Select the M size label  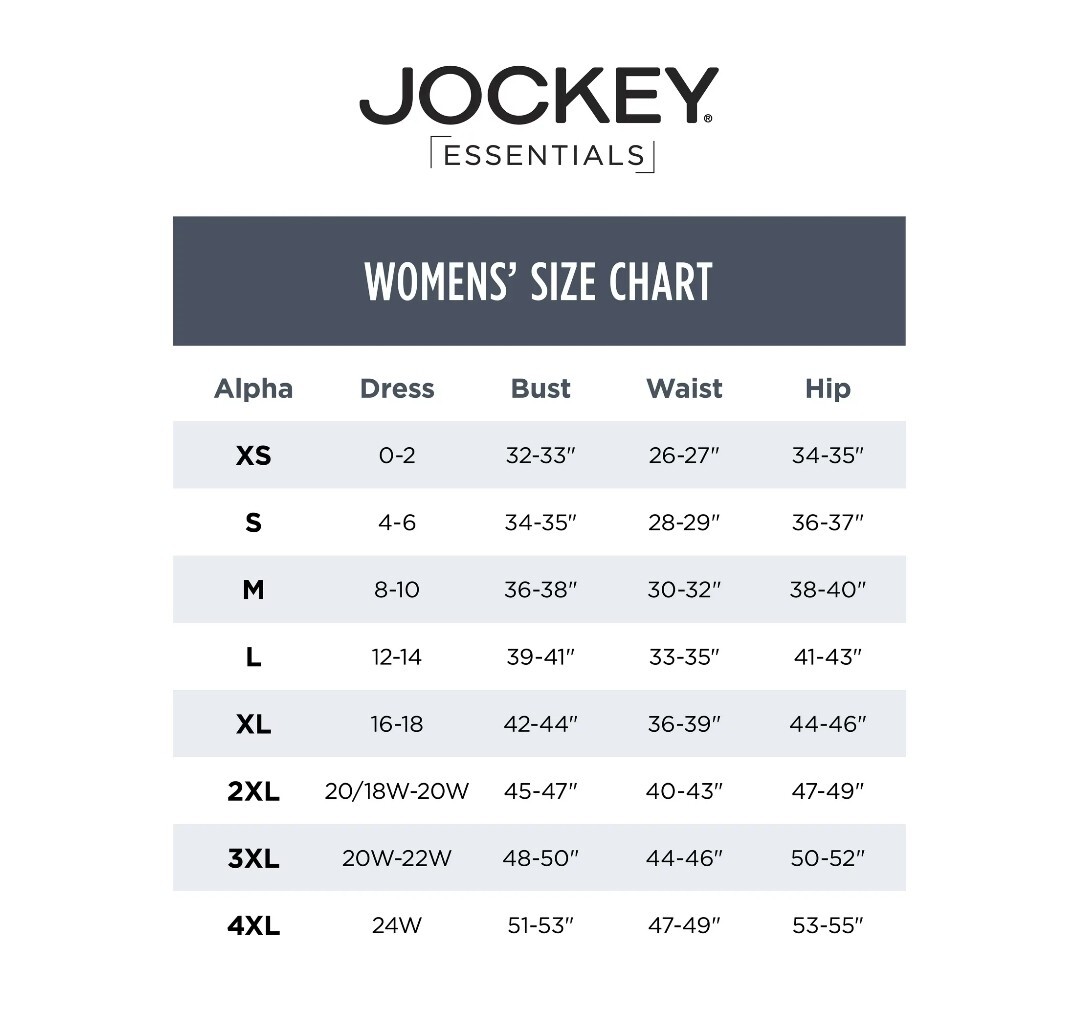coord(253,590)
